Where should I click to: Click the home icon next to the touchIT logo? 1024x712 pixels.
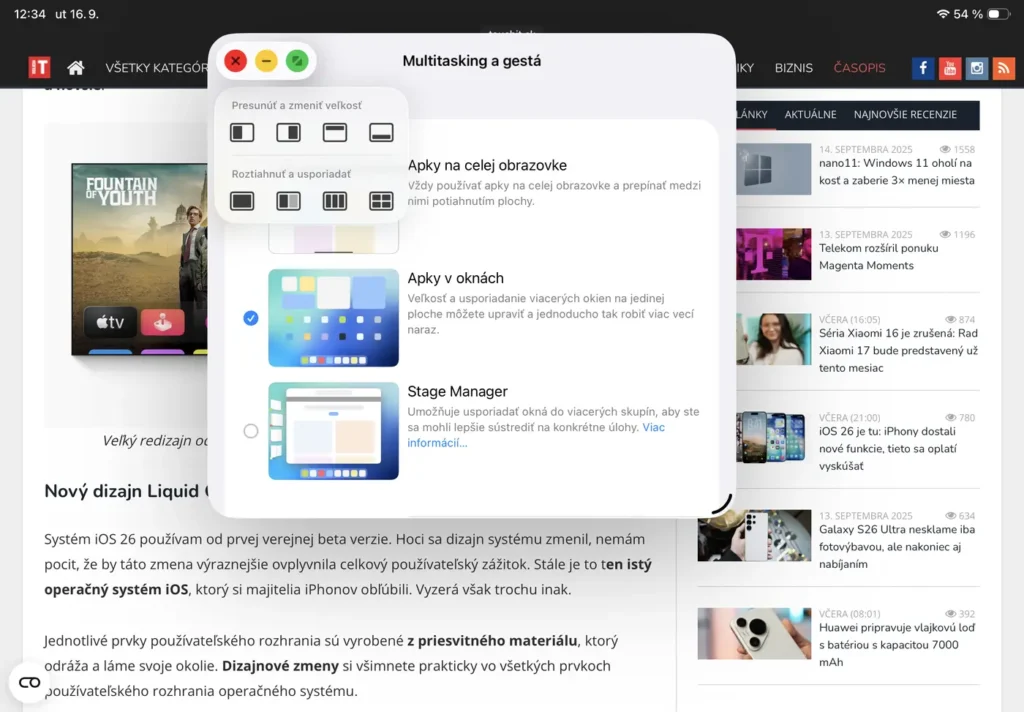click(x=75, y=68)
